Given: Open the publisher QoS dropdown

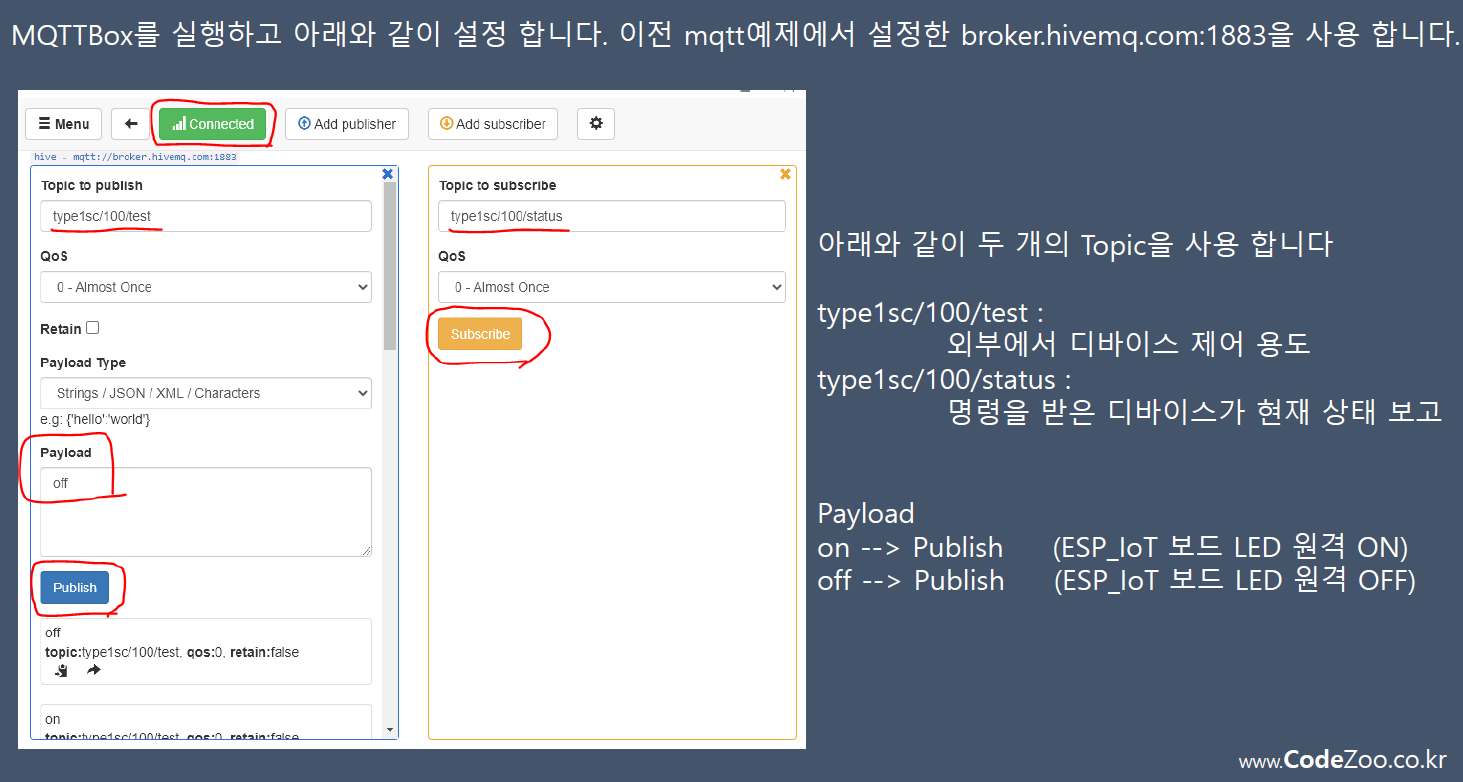Looking at the screenshot, I should pyautogui.click(x=206, y=287).
